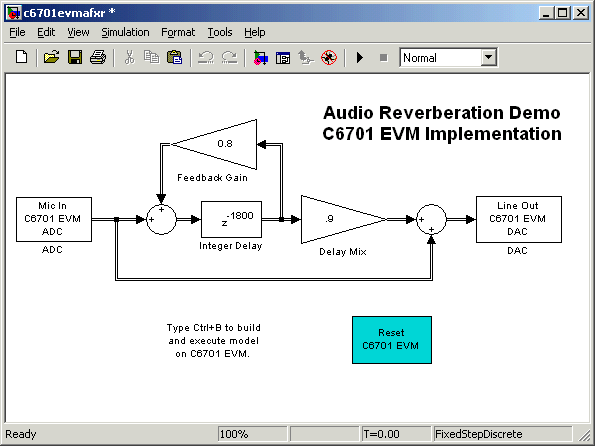Viewport: 595px width, 446px height.
Task: Open the Help menu
Action: pos(255,32)
